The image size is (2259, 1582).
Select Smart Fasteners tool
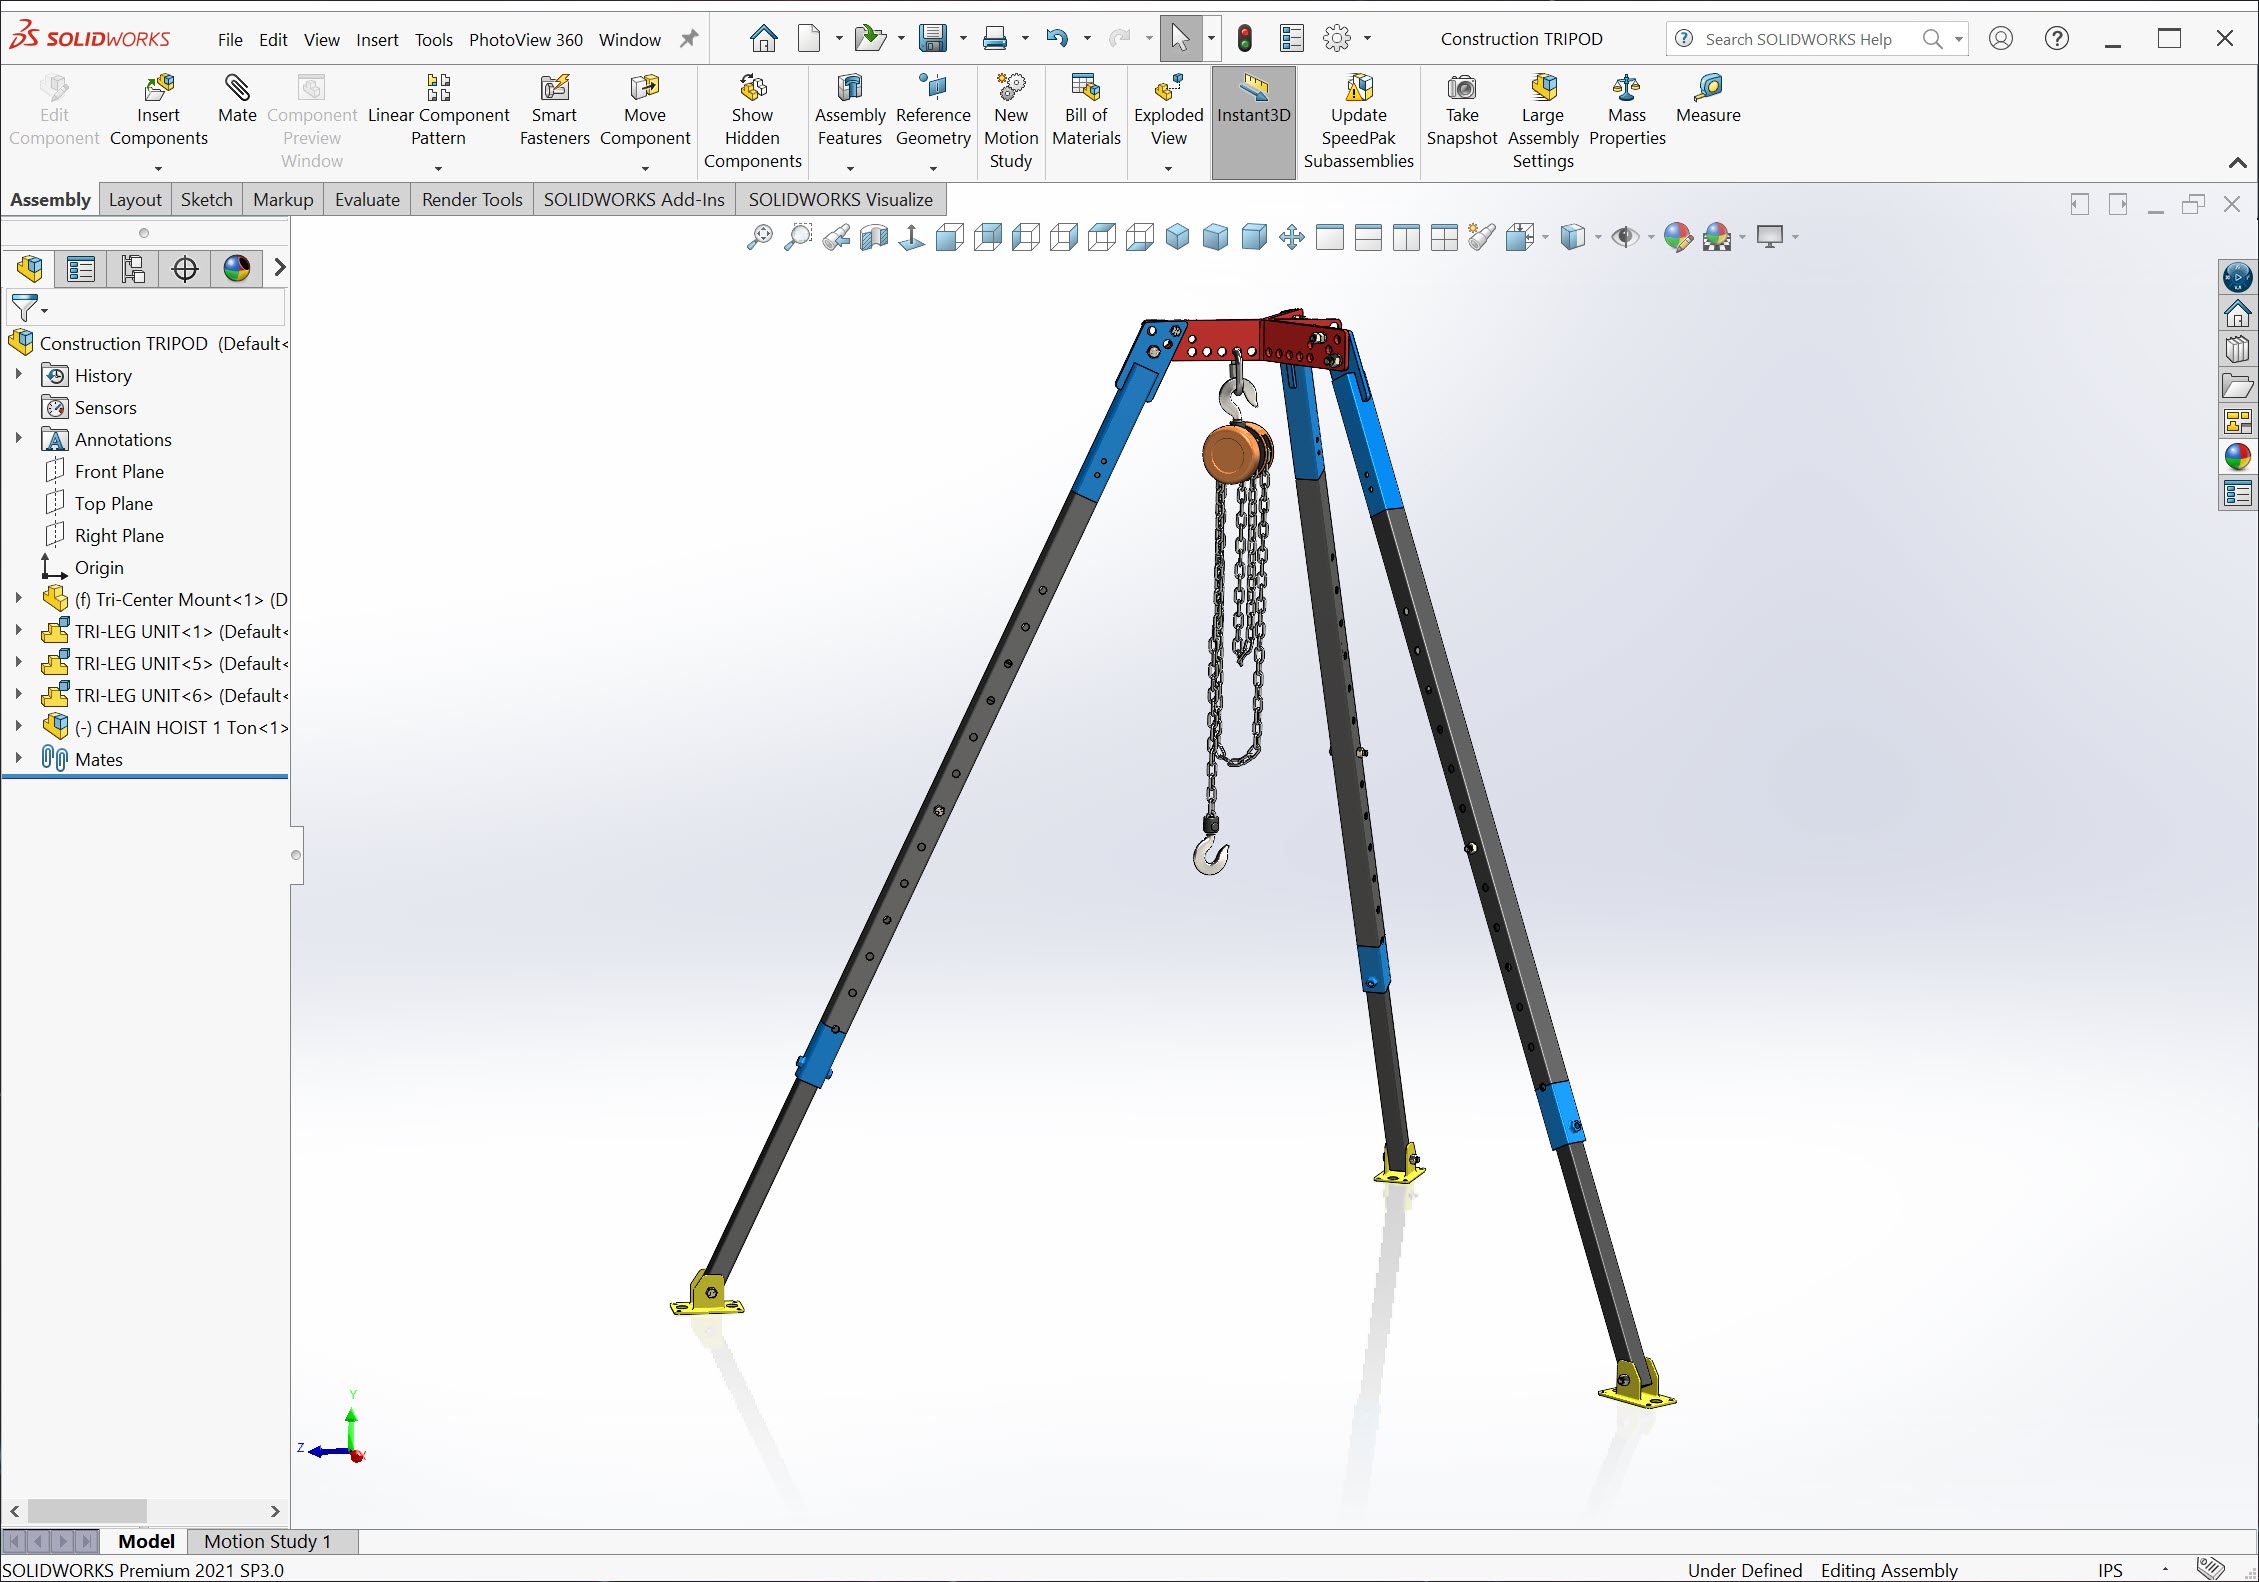(x=554, y=89)
